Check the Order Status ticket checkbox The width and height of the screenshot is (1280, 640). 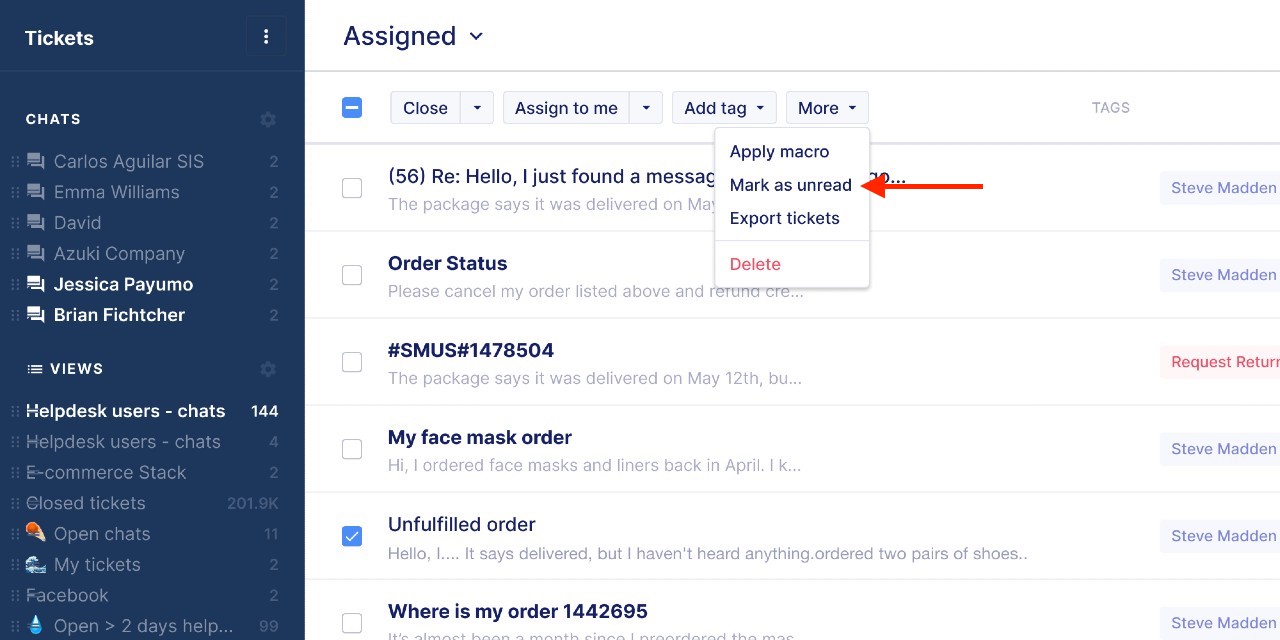click(352, 275)
